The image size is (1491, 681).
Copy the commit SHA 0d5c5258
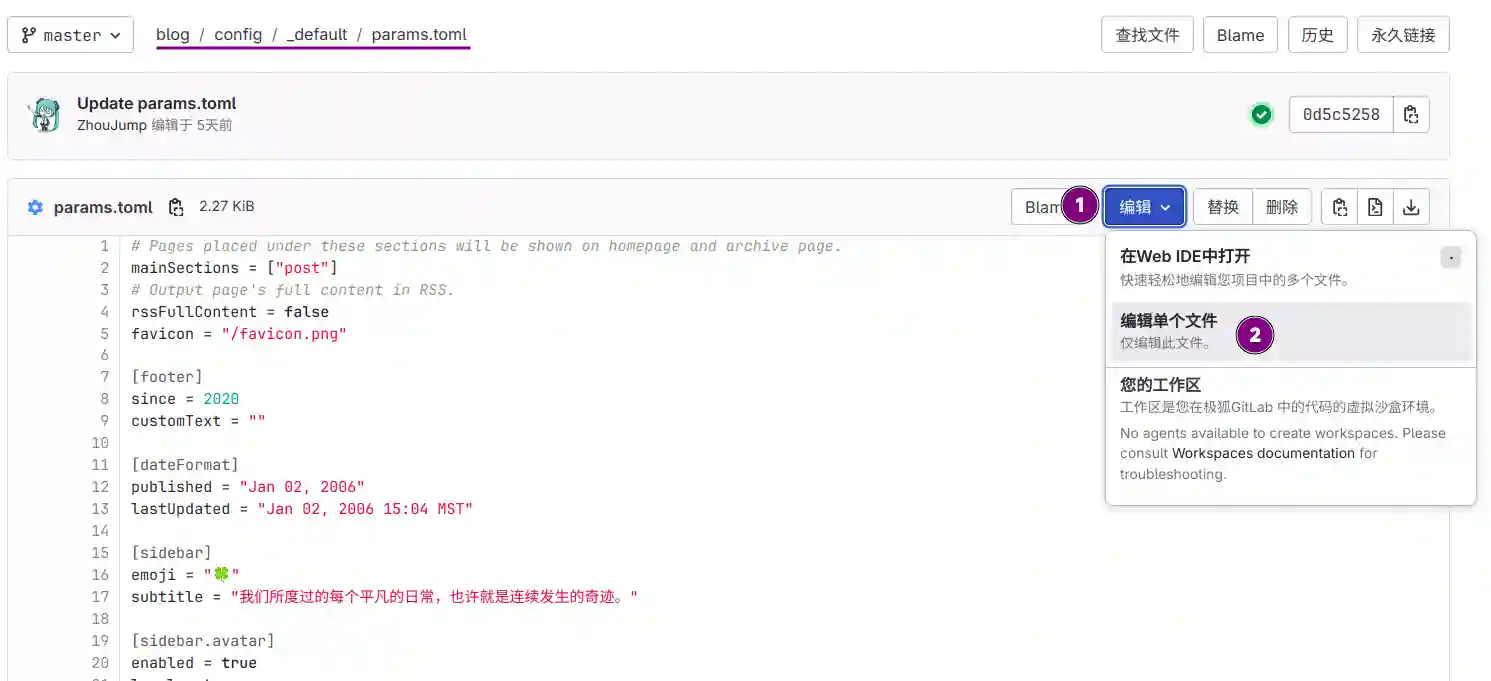pos(1411,115)
